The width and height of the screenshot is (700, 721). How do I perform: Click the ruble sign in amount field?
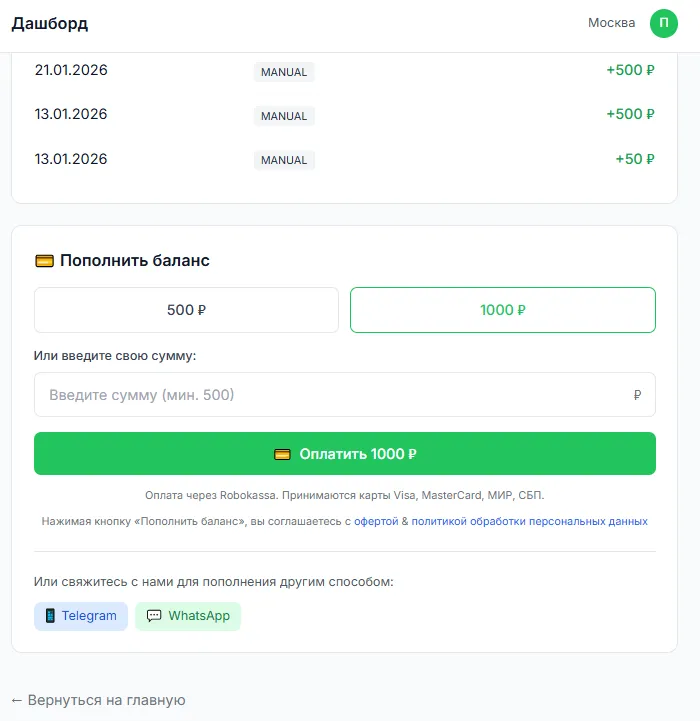tap(637, 395)
